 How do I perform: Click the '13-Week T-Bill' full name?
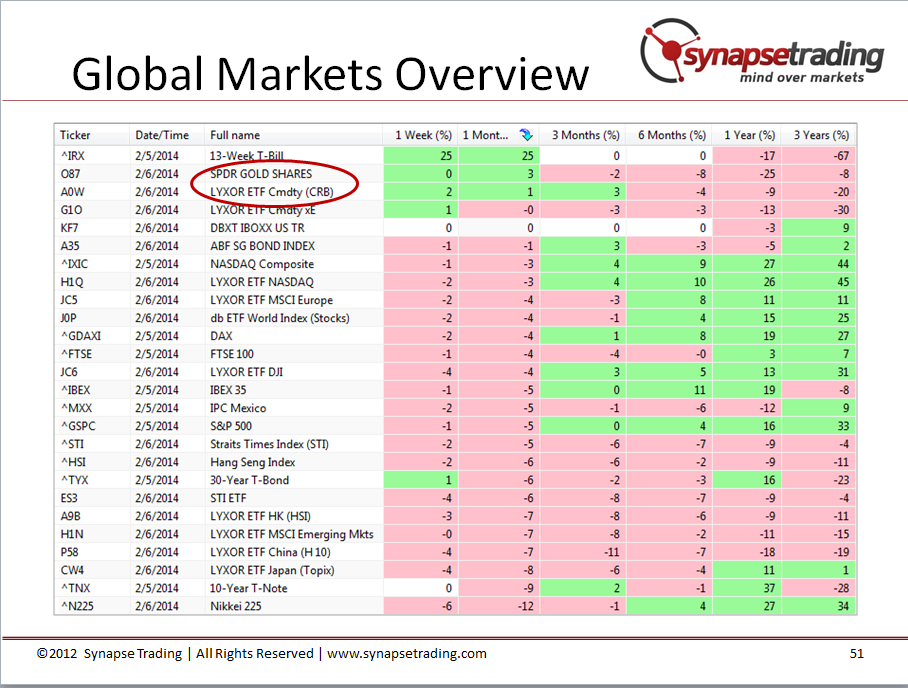pos(247,156)
